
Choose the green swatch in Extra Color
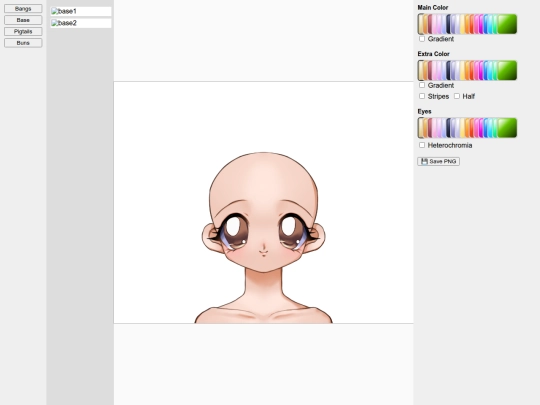coord(507,70)
